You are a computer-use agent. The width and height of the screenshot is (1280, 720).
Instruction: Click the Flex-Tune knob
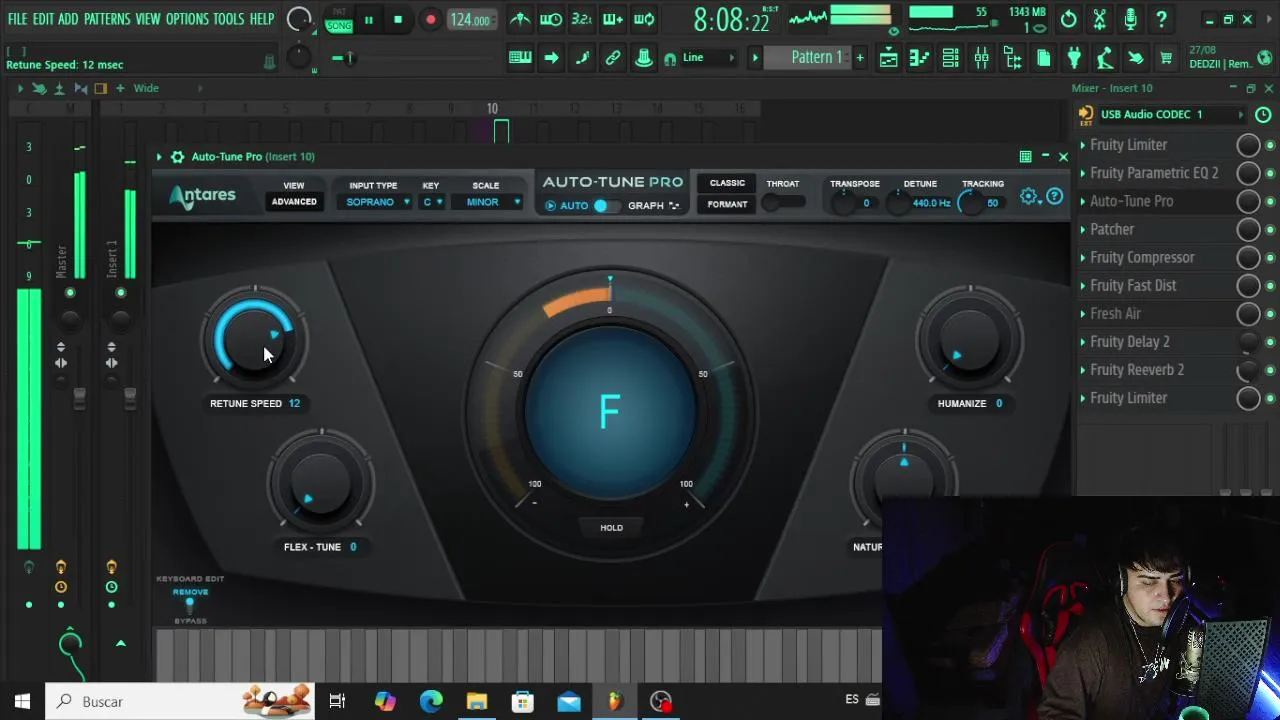[x=321, y=483]
